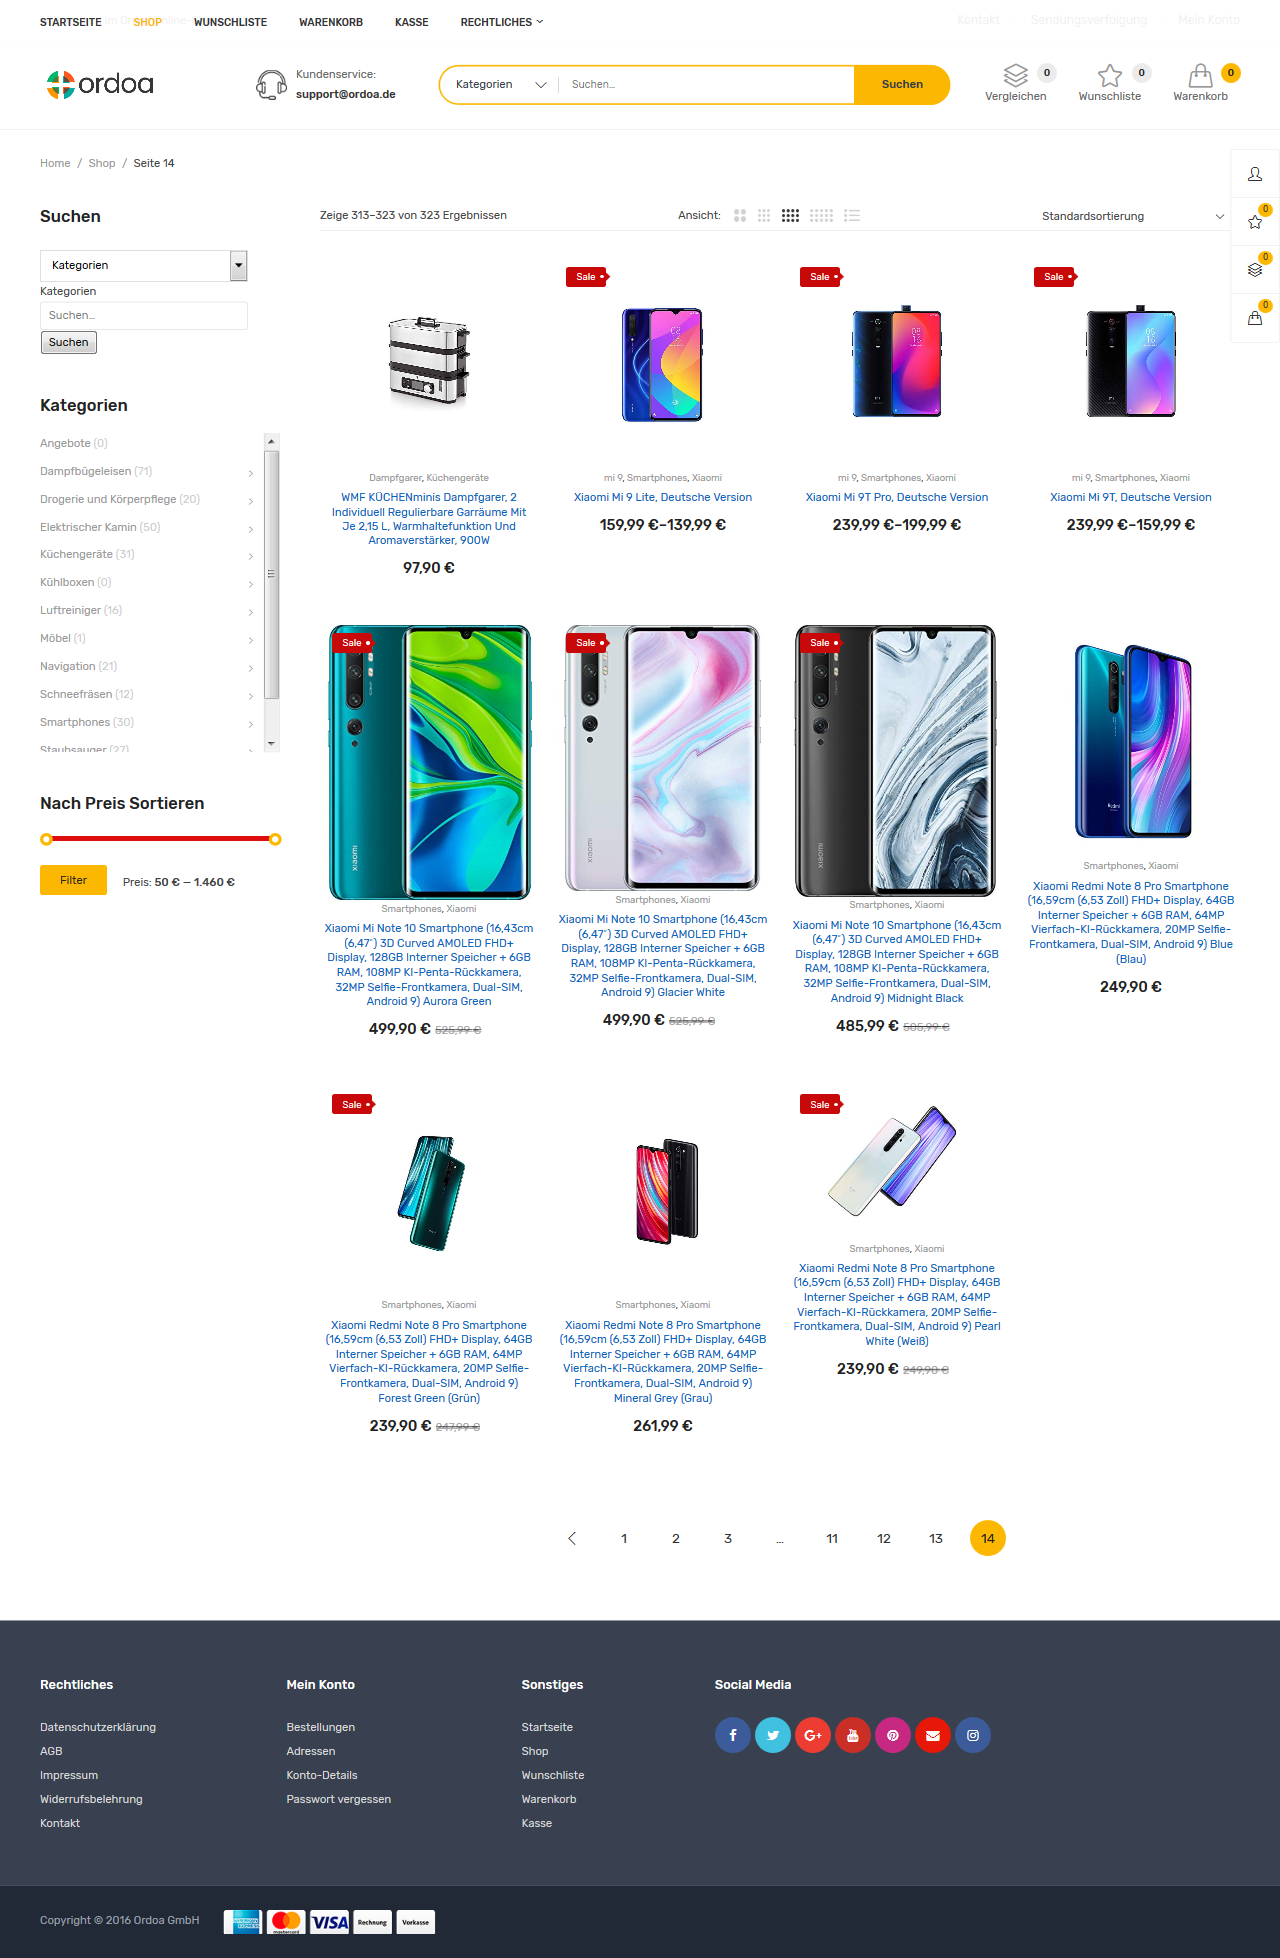Click the Instagram icon in footer
This screenshot has height=1958, width=1280.
pos(973,1735)
